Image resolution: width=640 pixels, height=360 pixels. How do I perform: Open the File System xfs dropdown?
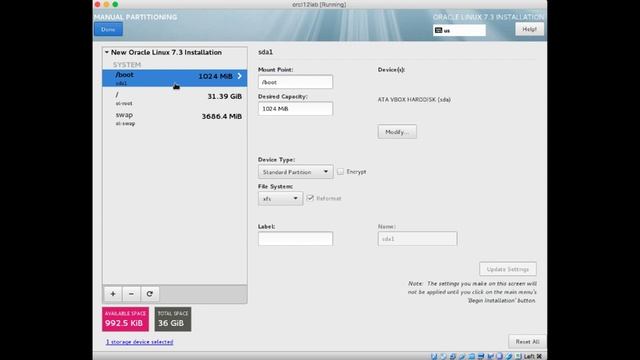coord(280,198)
